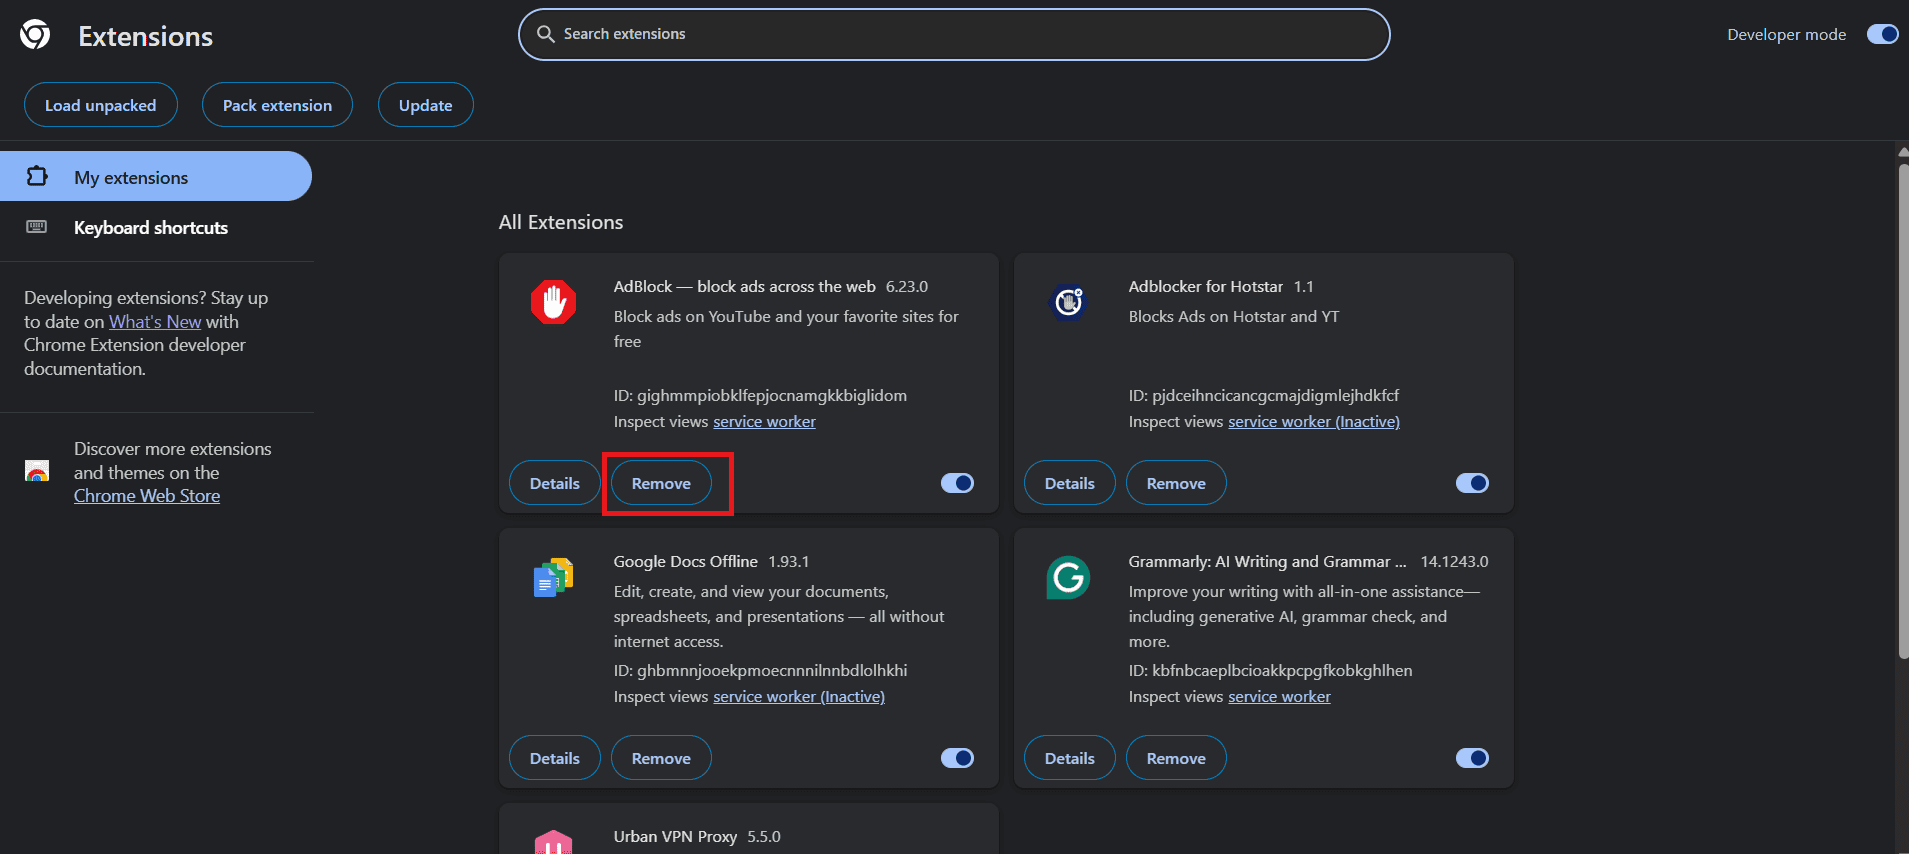Click the search magnifier icon
Screen dimensions: 1909x854
coord(545,34)
